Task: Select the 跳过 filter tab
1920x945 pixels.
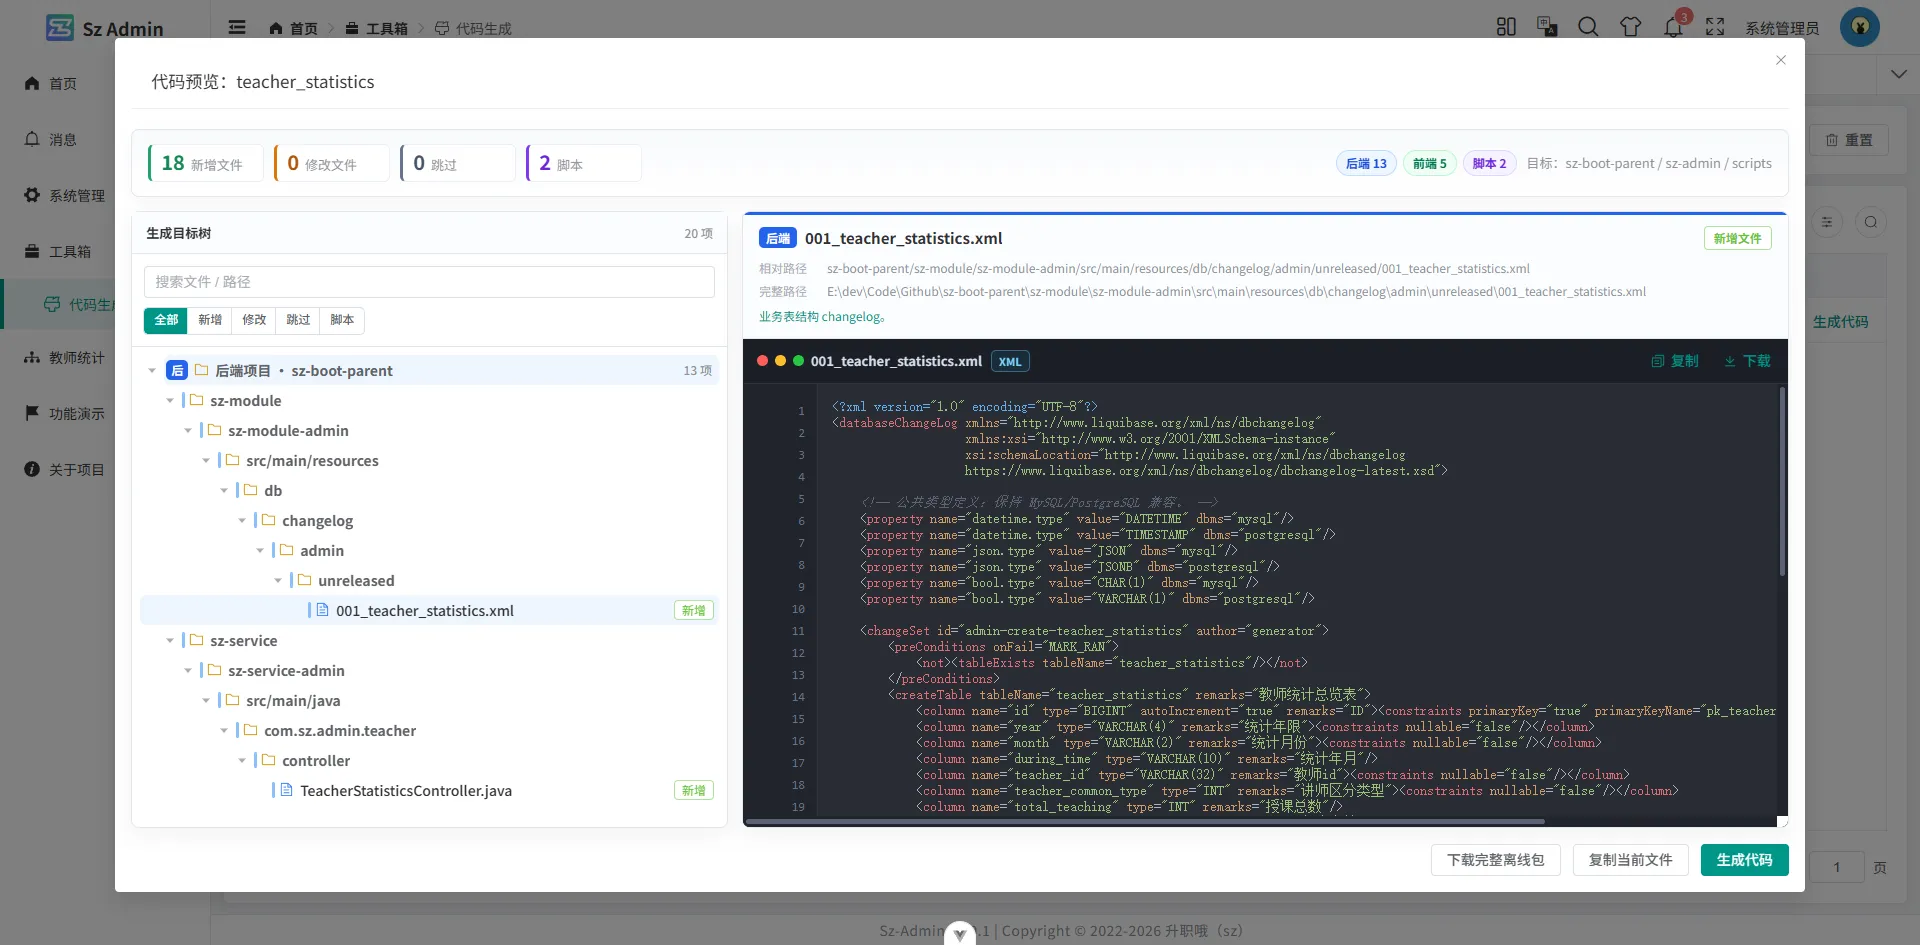Action: click(298, 320)
